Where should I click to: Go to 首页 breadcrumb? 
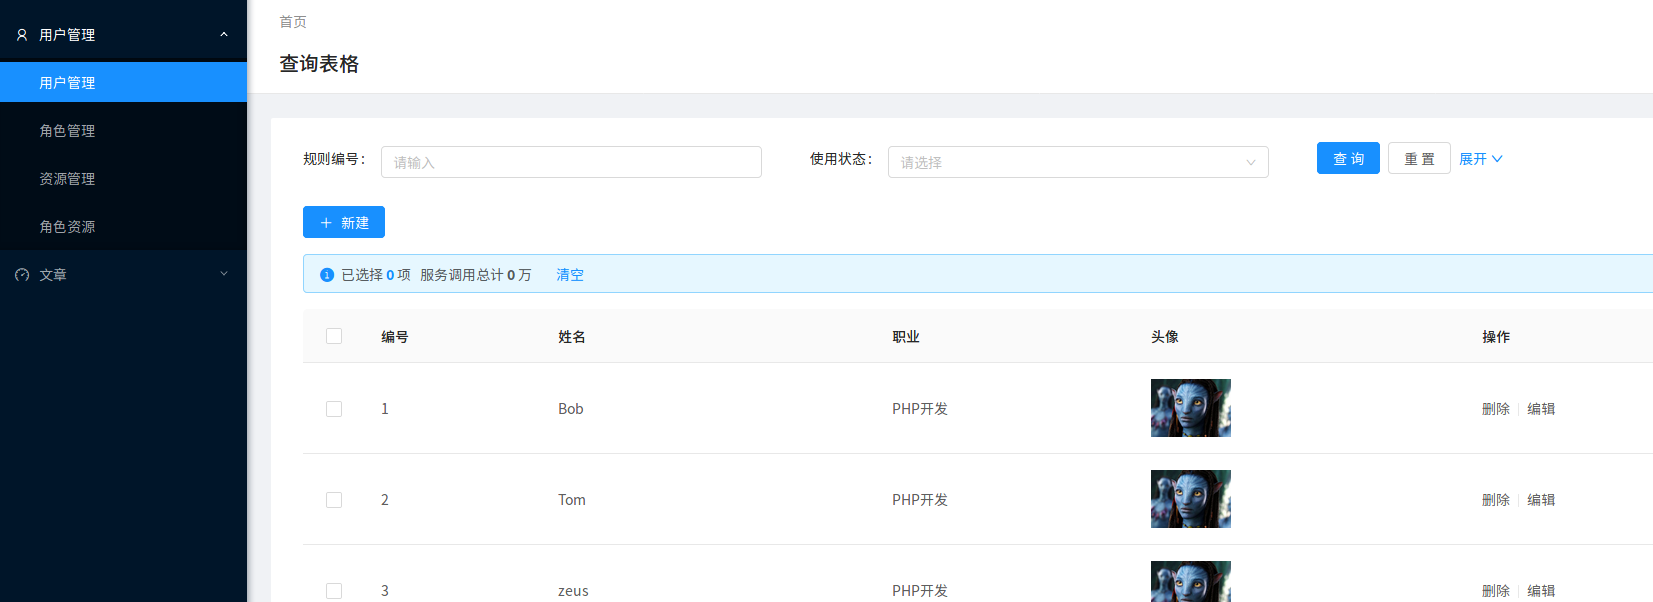[293, 22]
